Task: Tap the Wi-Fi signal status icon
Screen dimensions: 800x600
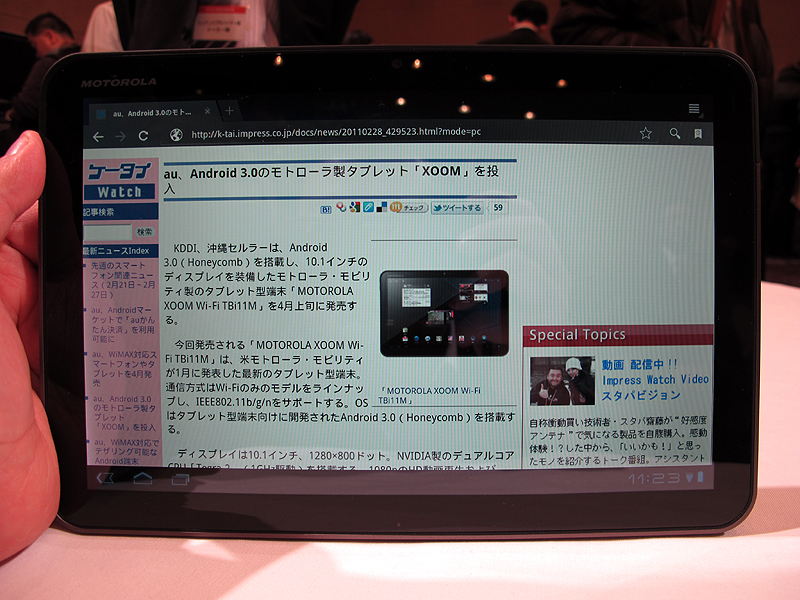Action: pos(689,478)
